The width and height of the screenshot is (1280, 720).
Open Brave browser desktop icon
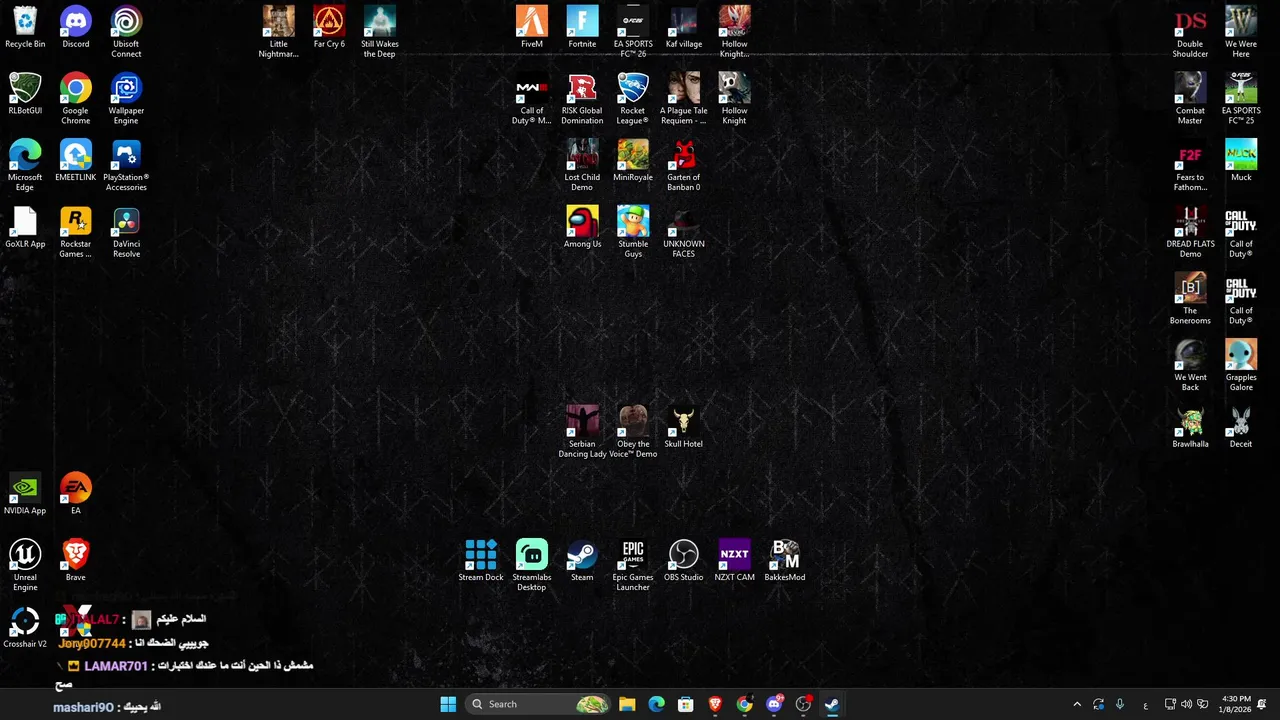coord(76,560)
